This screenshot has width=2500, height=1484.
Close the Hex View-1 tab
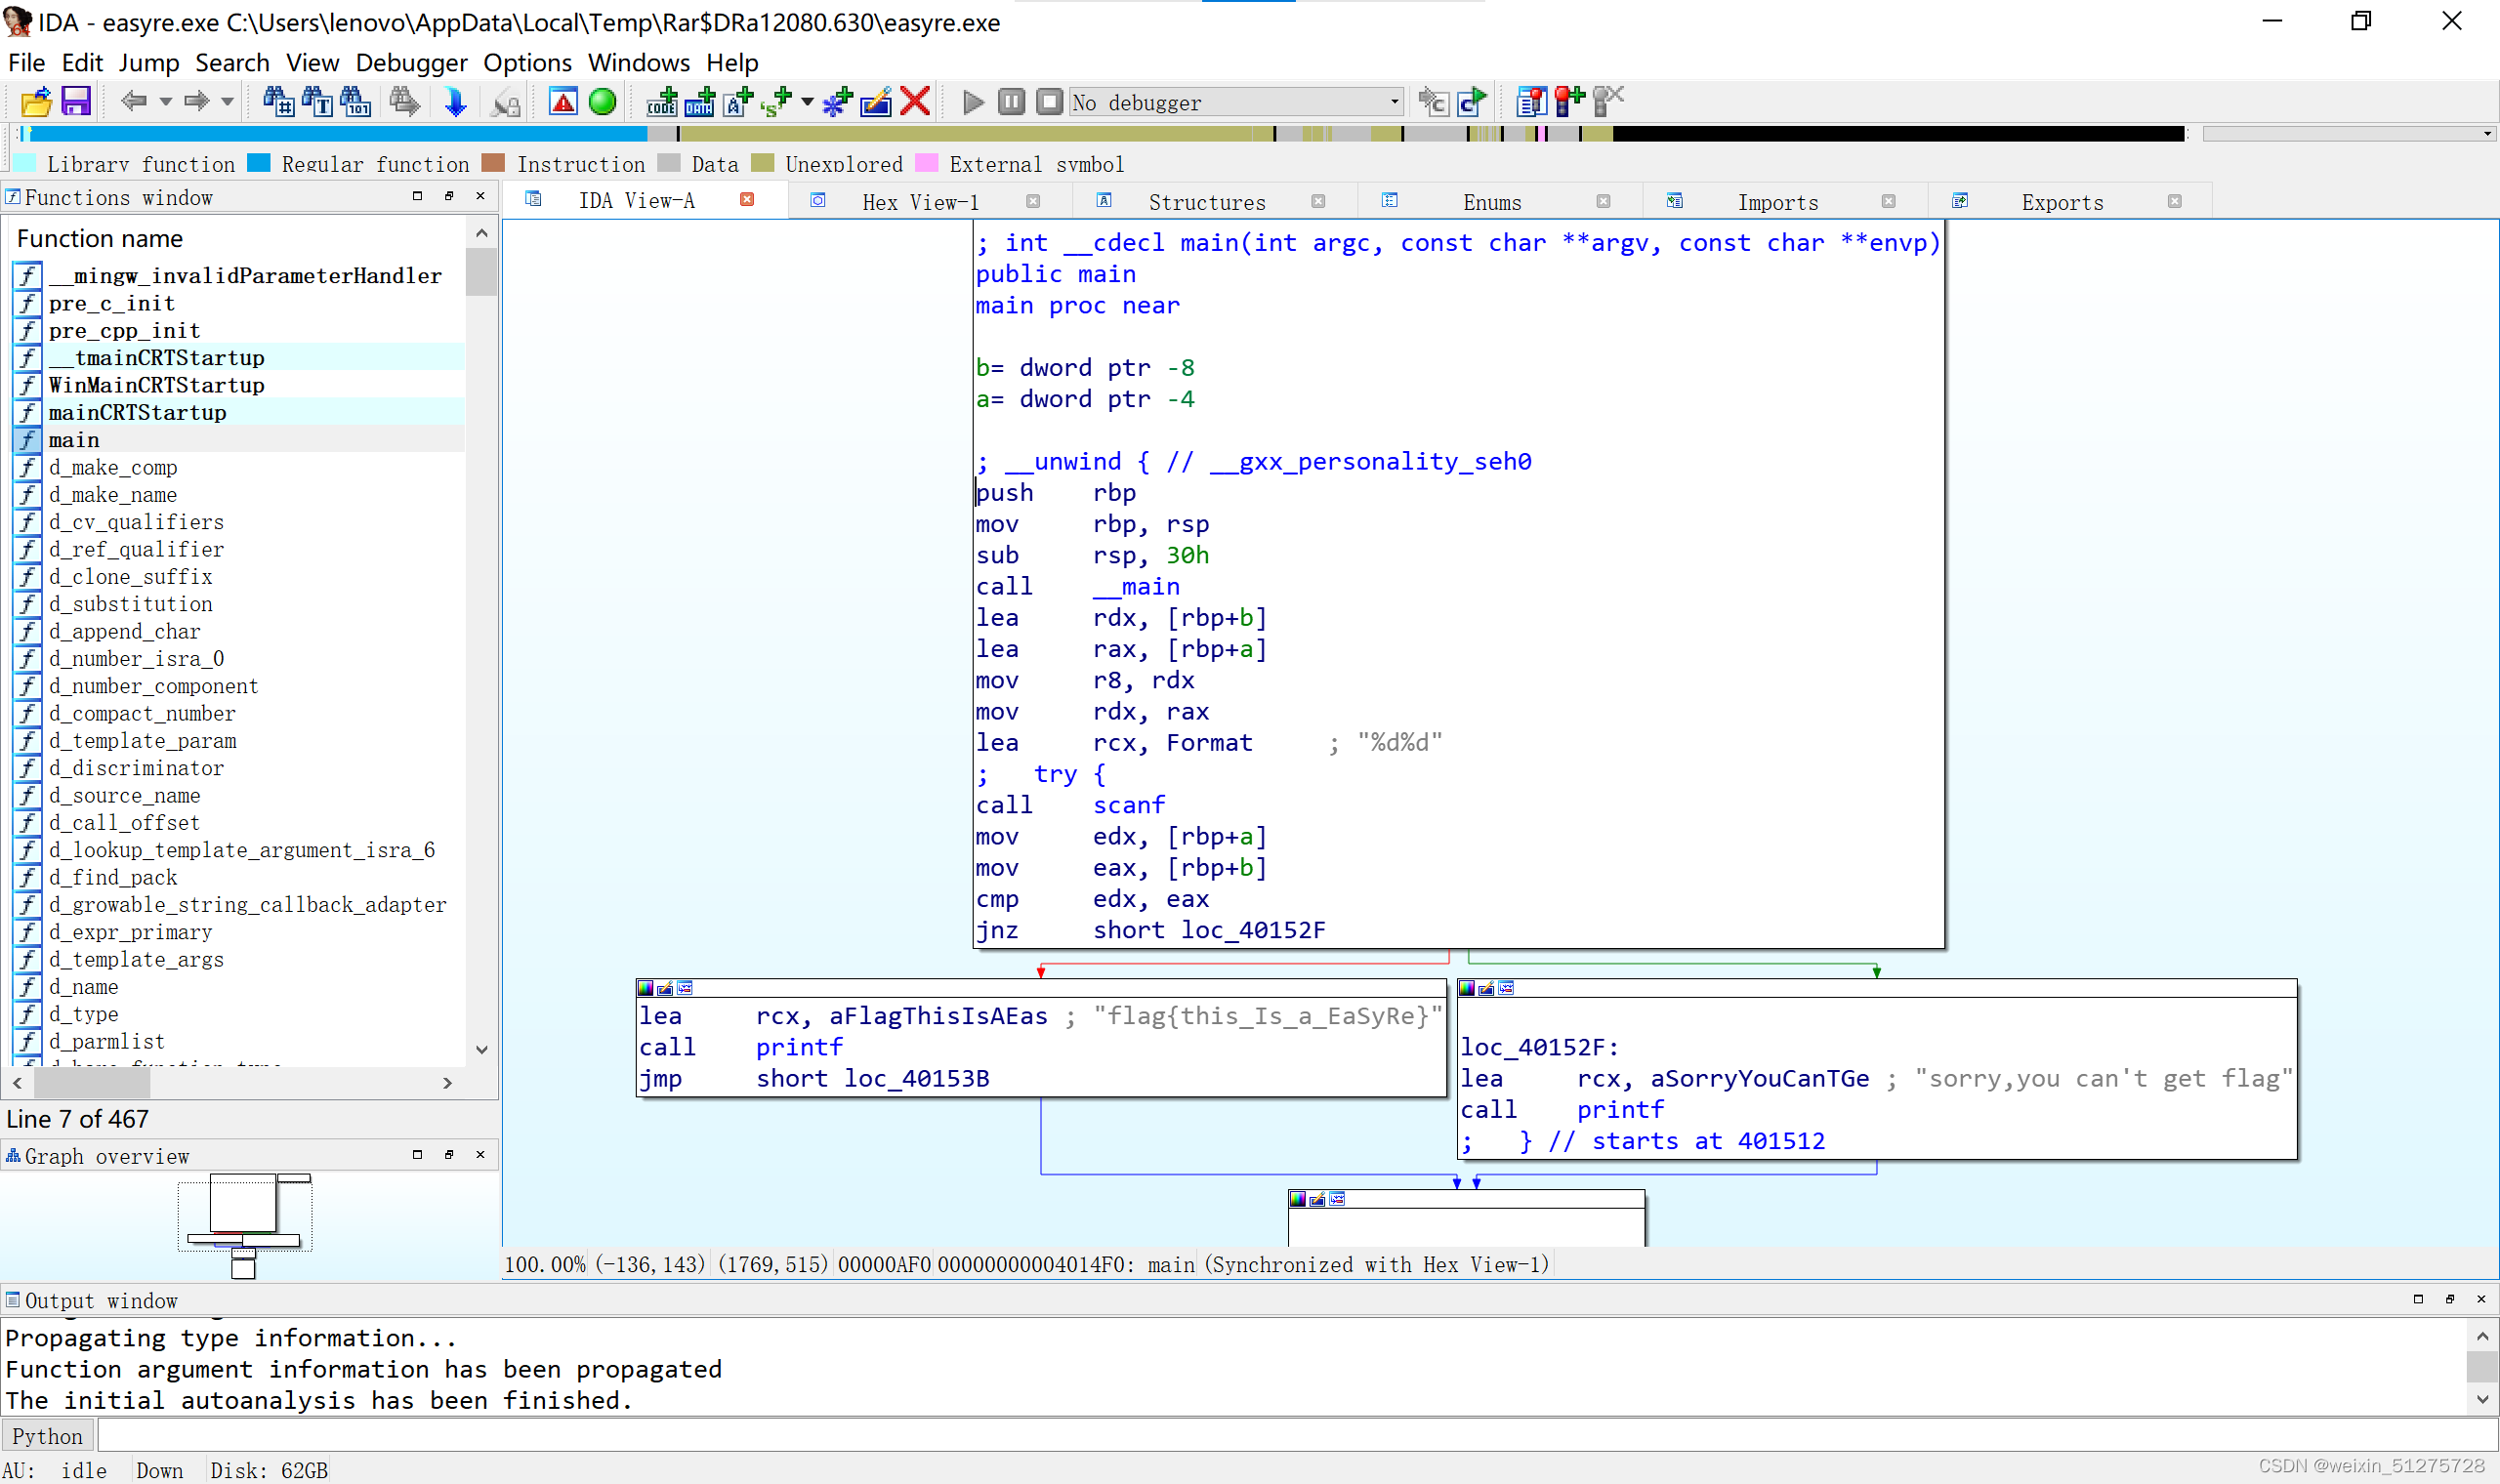[x=1033, y=201]
